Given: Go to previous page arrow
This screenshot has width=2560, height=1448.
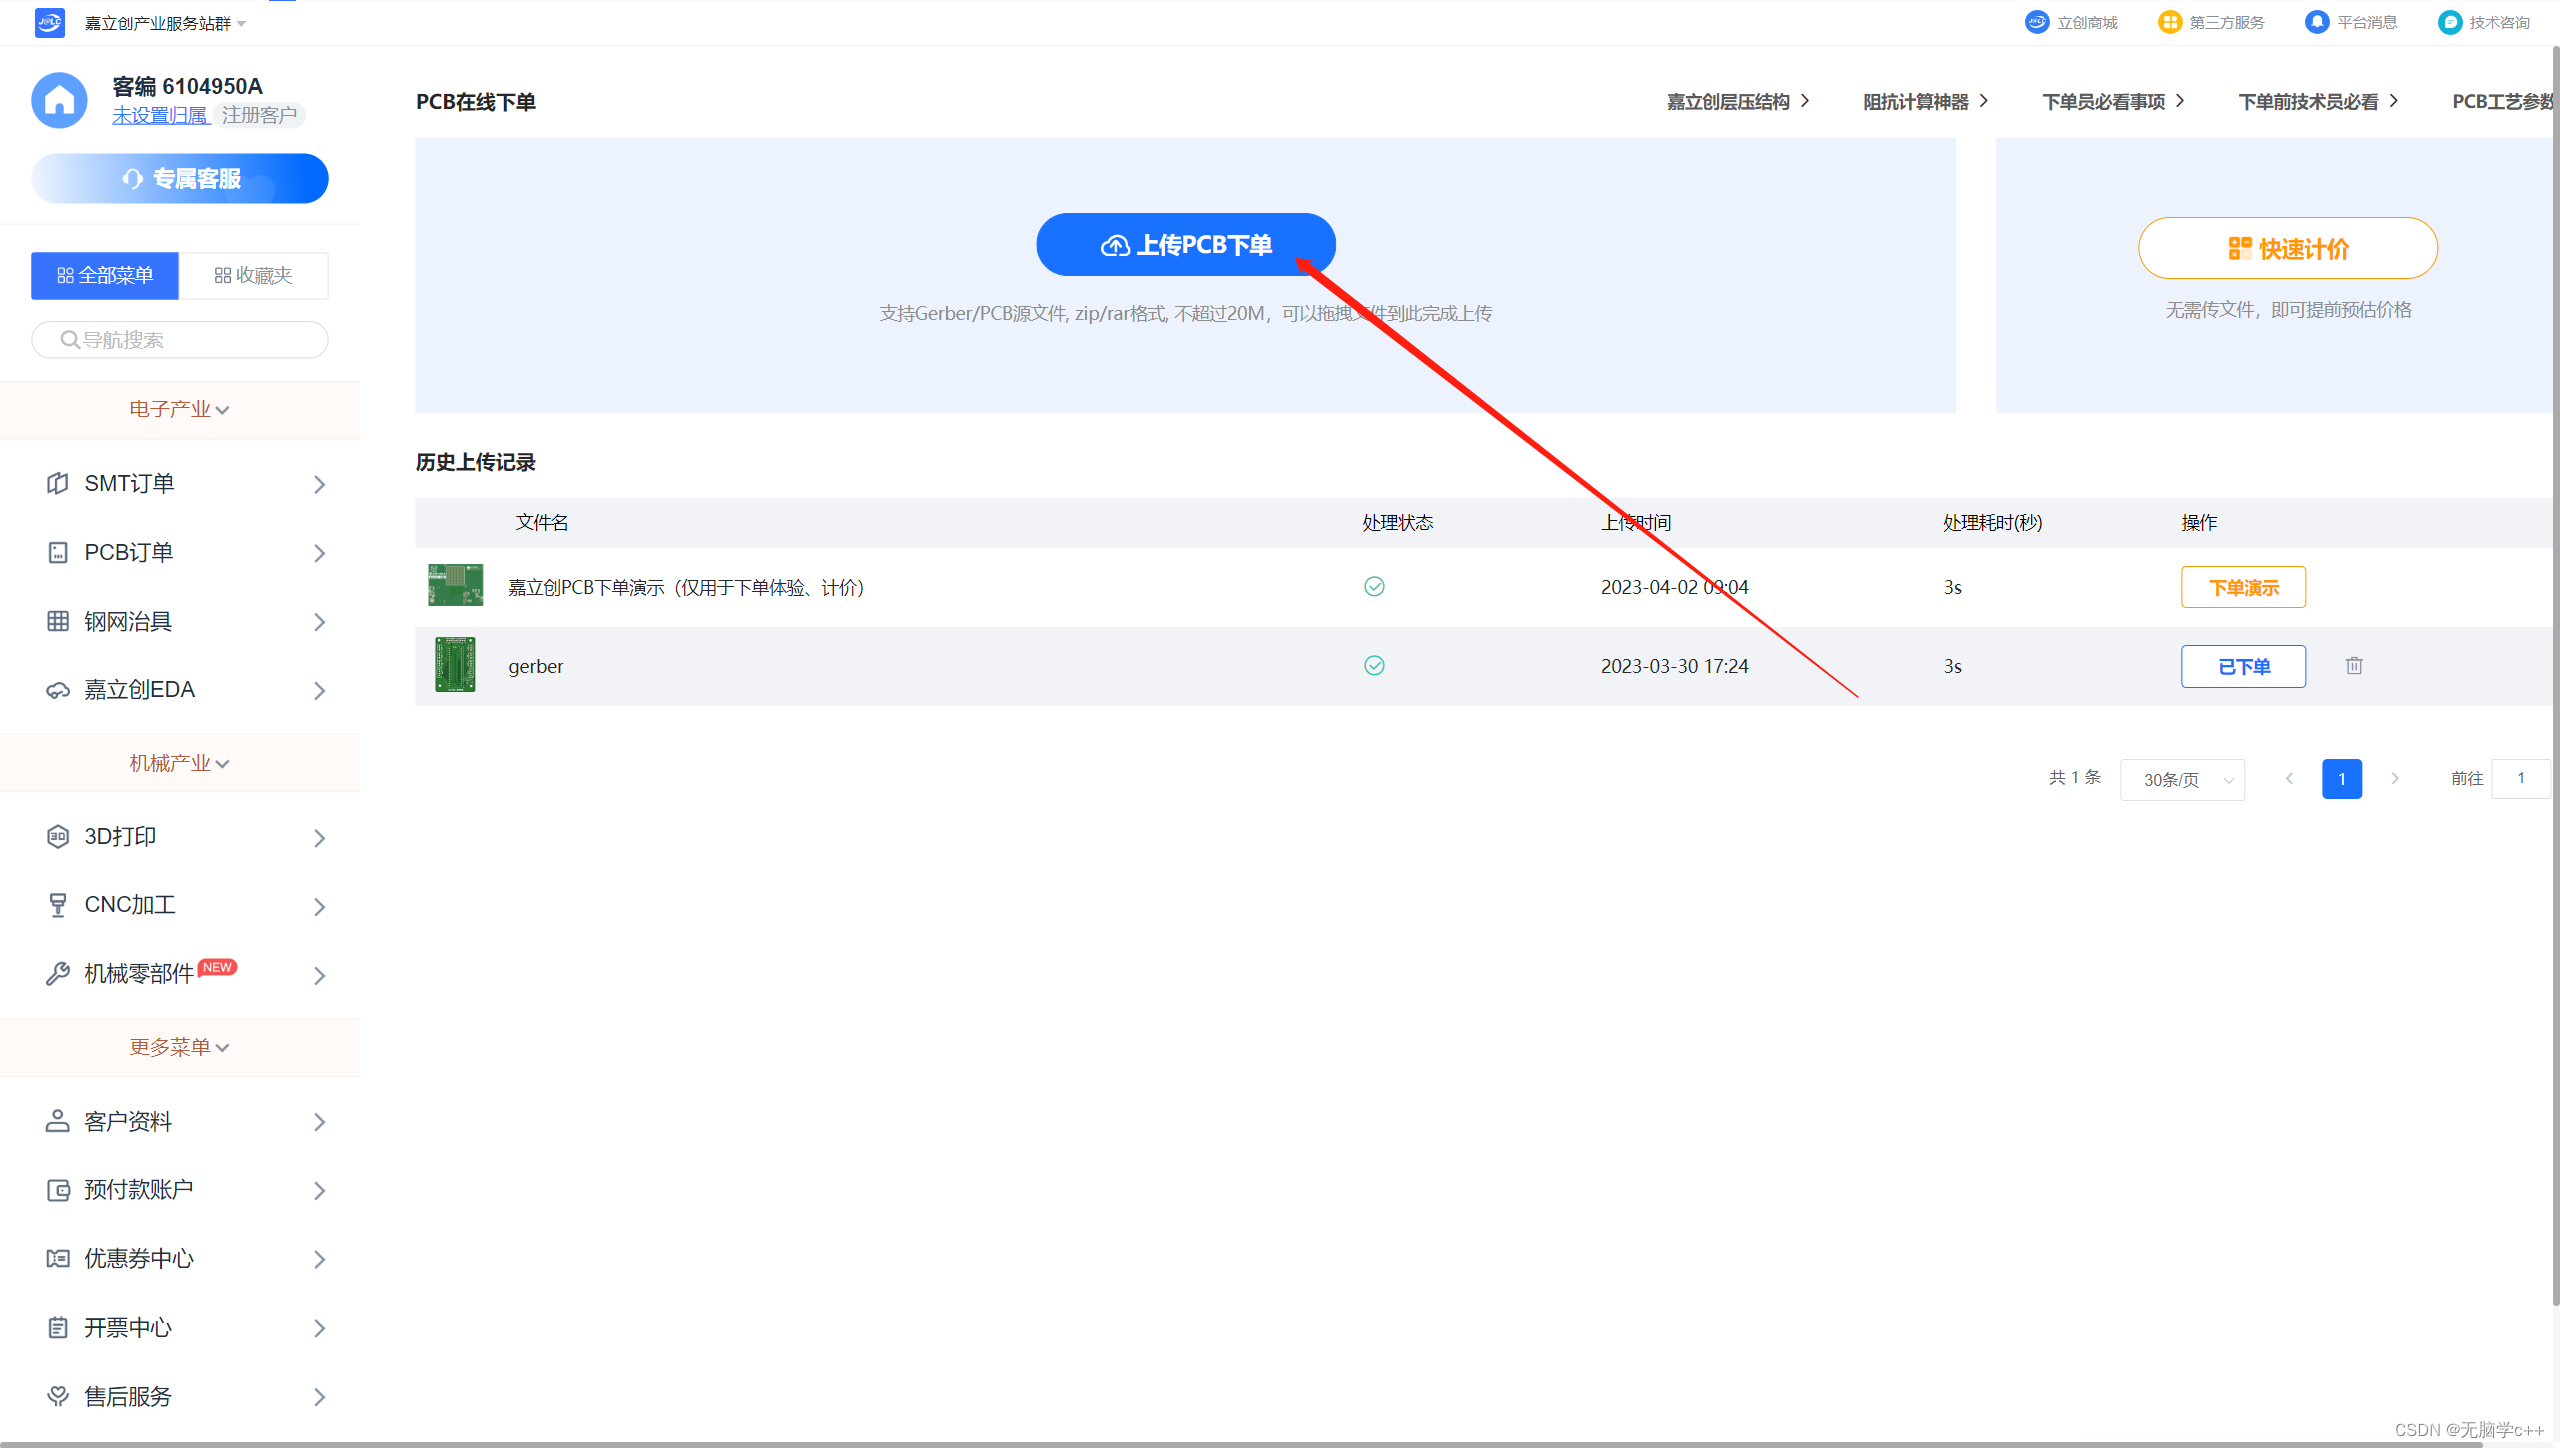Looking at the screenshot, I should click(2289, 778).
